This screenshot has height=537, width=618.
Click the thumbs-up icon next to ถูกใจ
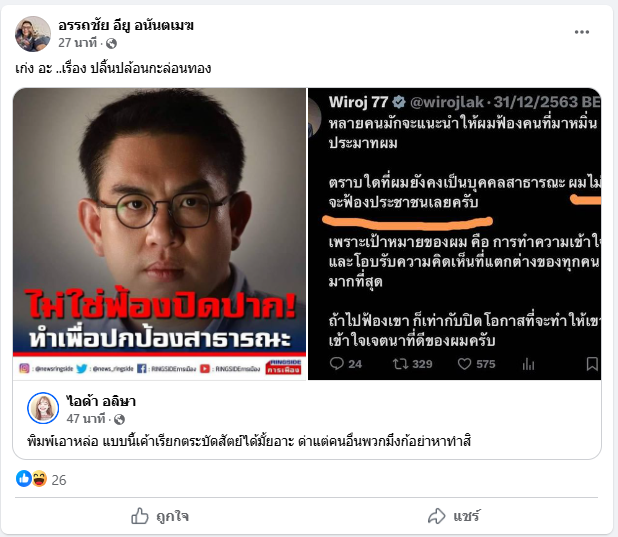[x=140, y=516]
